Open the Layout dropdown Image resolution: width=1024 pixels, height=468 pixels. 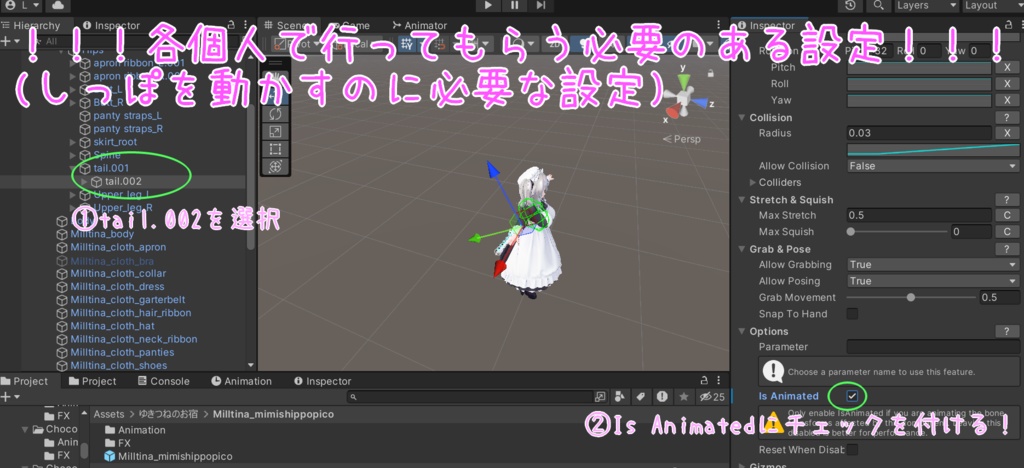coord(993,5)
